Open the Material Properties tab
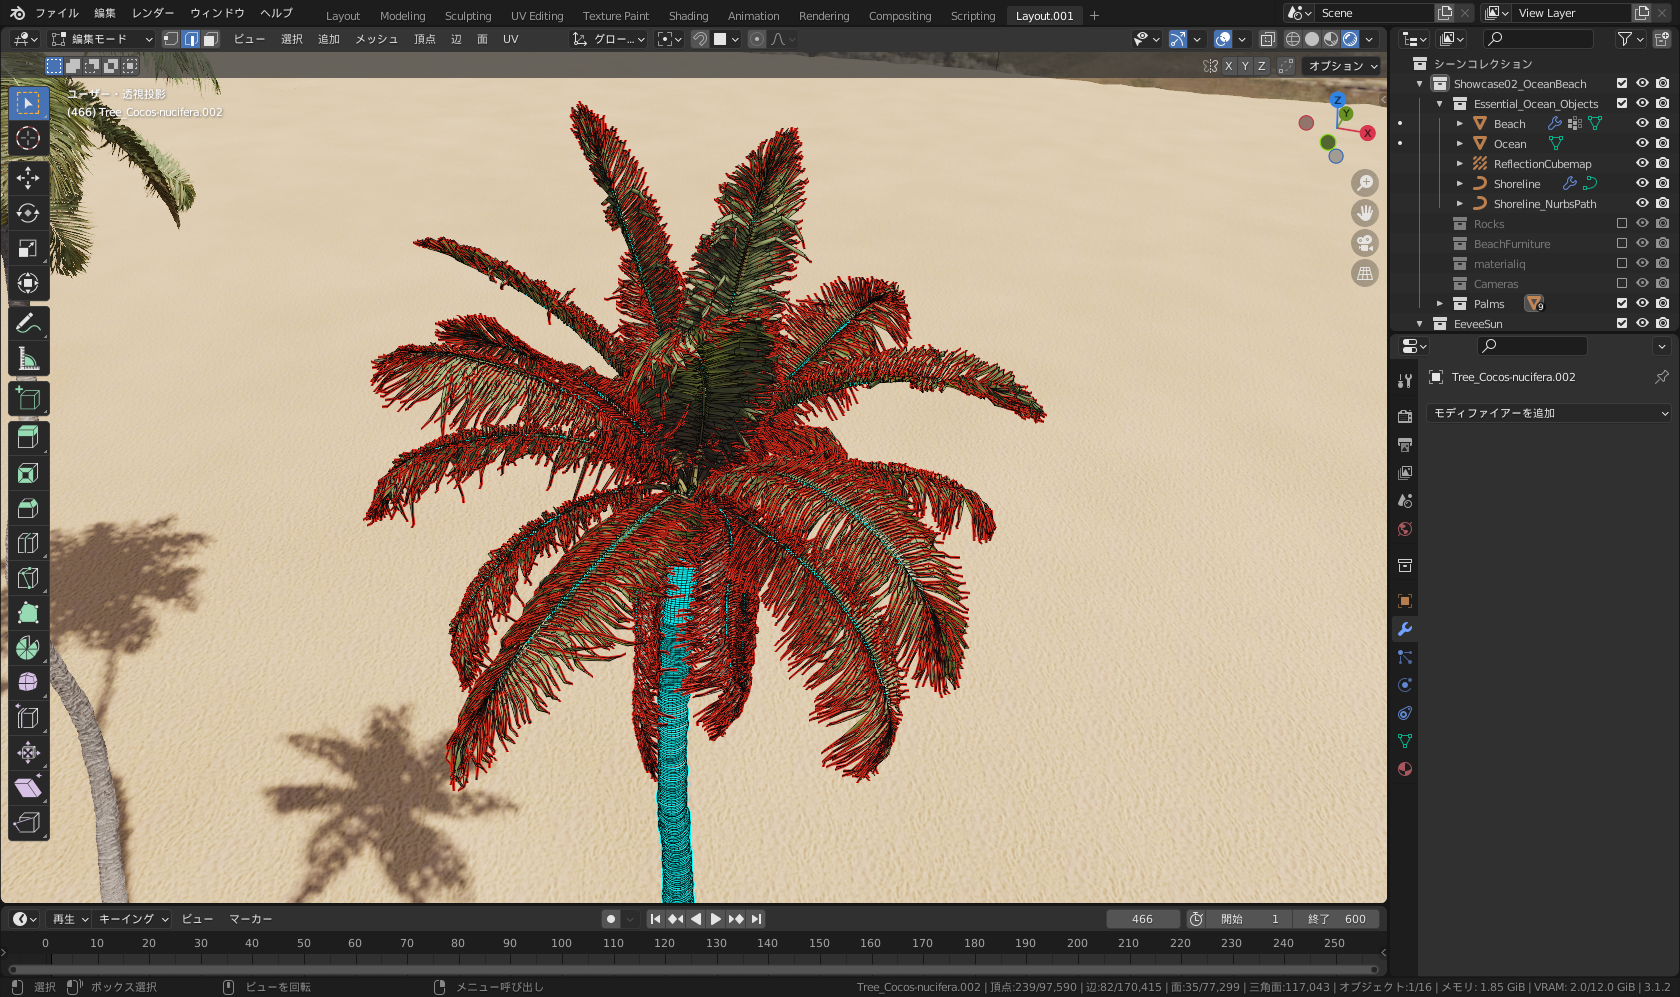The width and height of the screenshot is (1680, 997). 1405,768
